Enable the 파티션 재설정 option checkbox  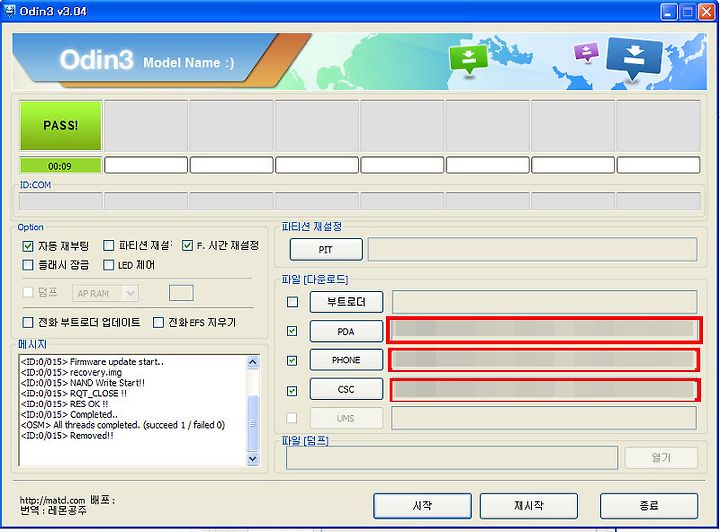[x=108, y=246]
